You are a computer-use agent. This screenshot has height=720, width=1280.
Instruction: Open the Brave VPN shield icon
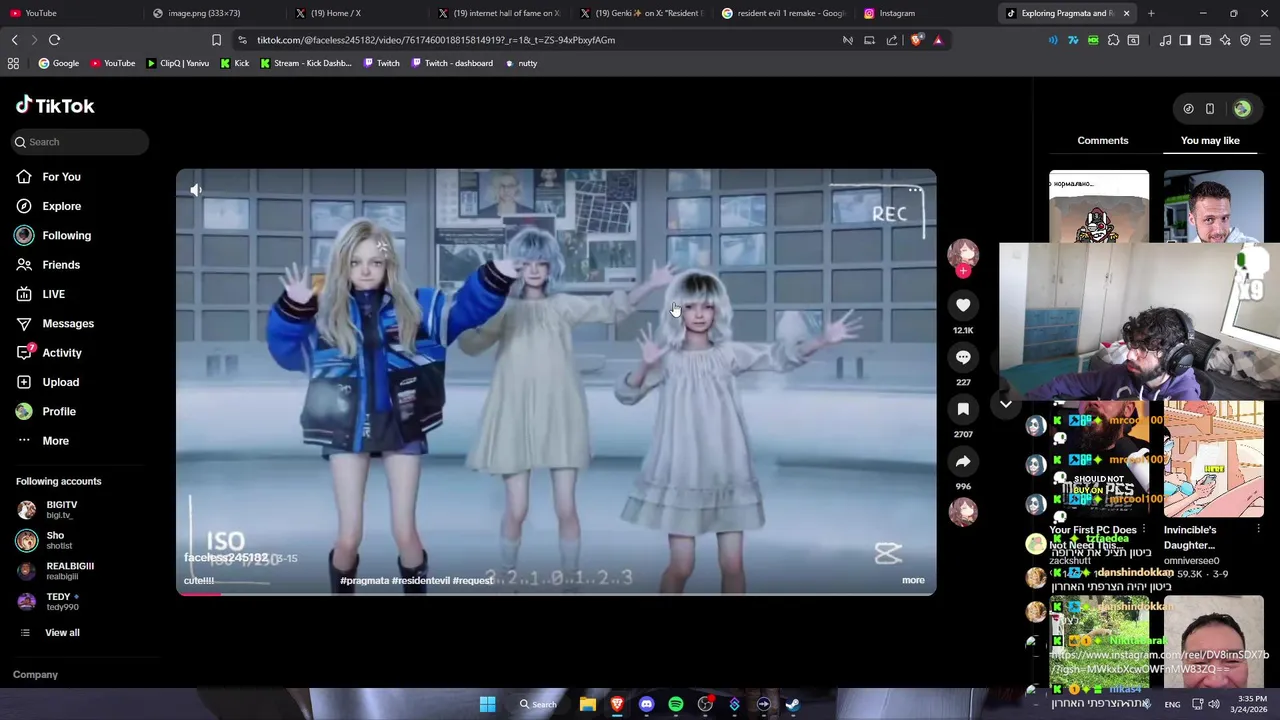tap(1245, 40)
